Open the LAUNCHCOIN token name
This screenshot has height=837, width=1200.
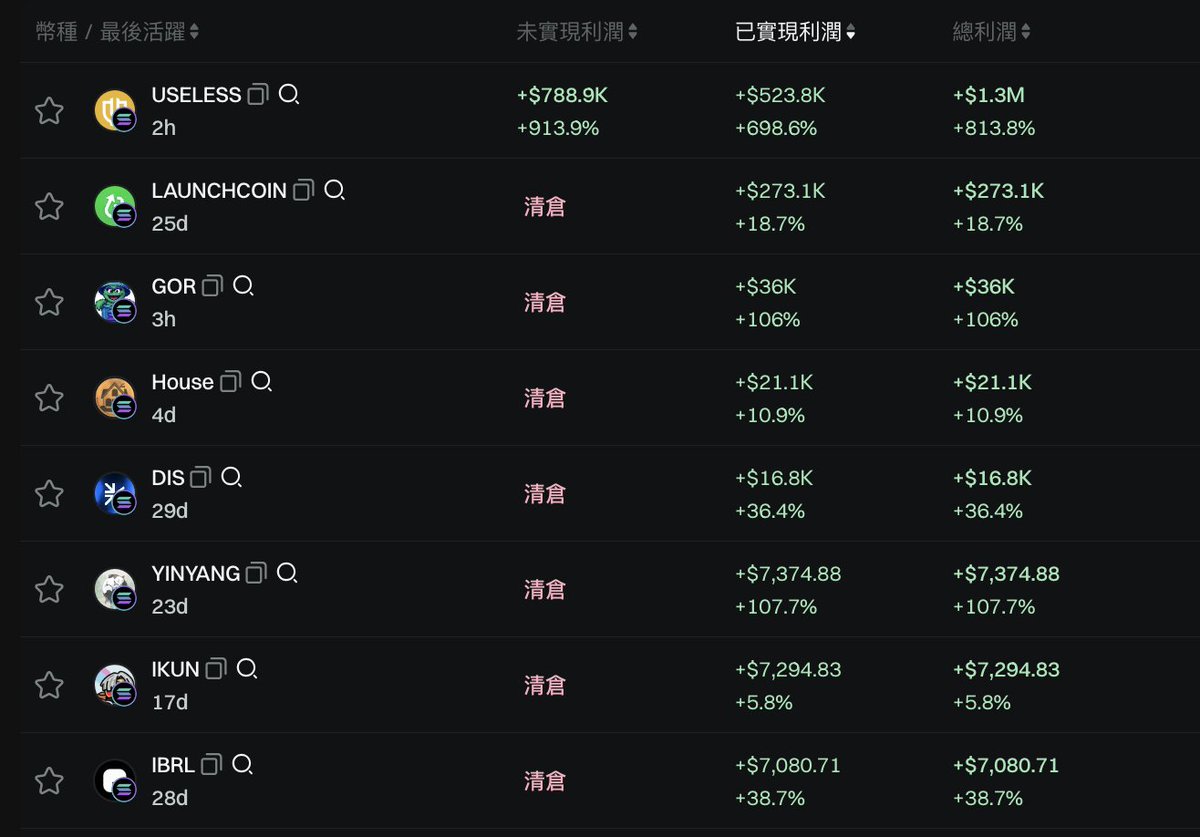[219, 190]
